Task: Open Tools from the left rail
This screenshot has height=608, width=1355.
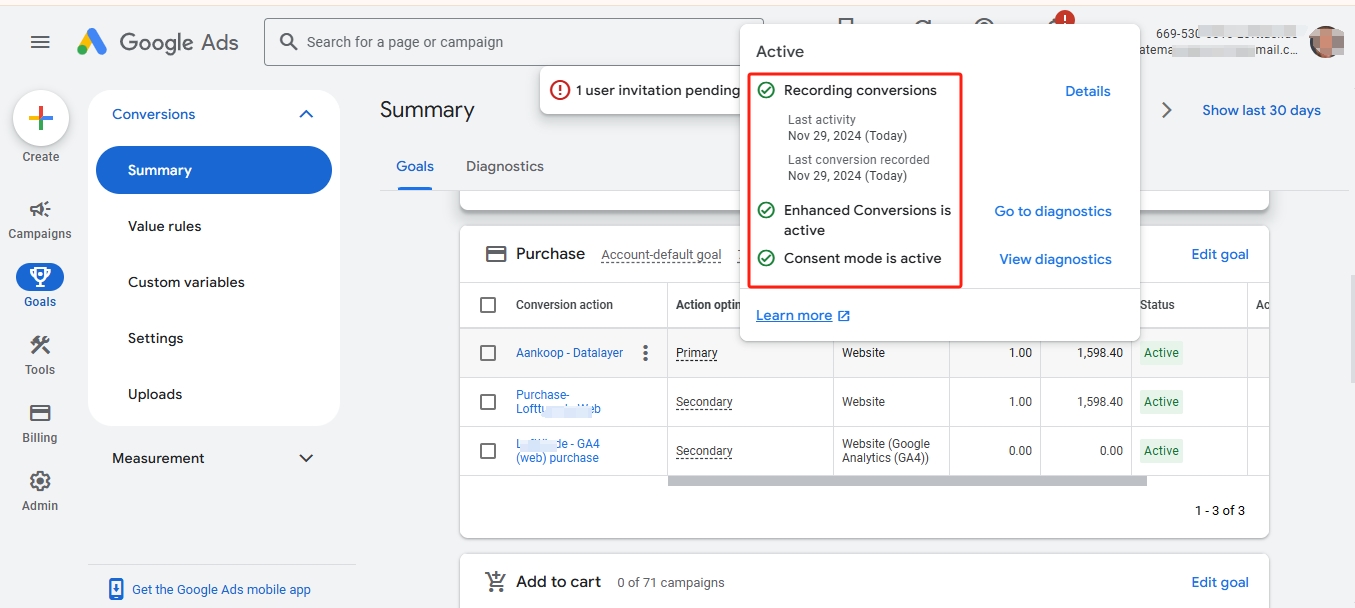Action: [x=40, y=355]
